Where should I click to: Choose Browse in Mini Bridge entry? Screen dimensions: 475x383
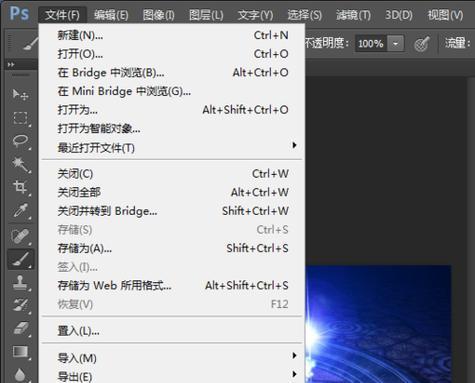coord(172,91)
